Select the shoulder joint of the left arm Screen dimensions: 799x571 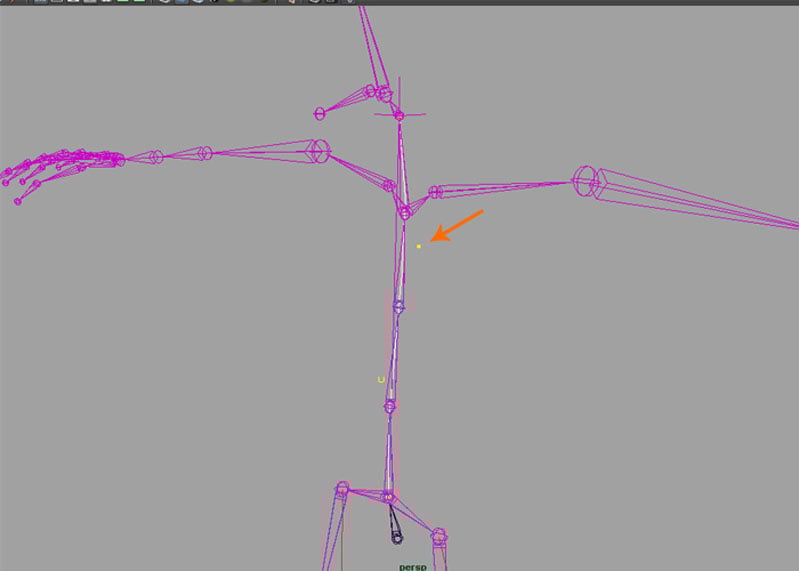click(319, 151)
